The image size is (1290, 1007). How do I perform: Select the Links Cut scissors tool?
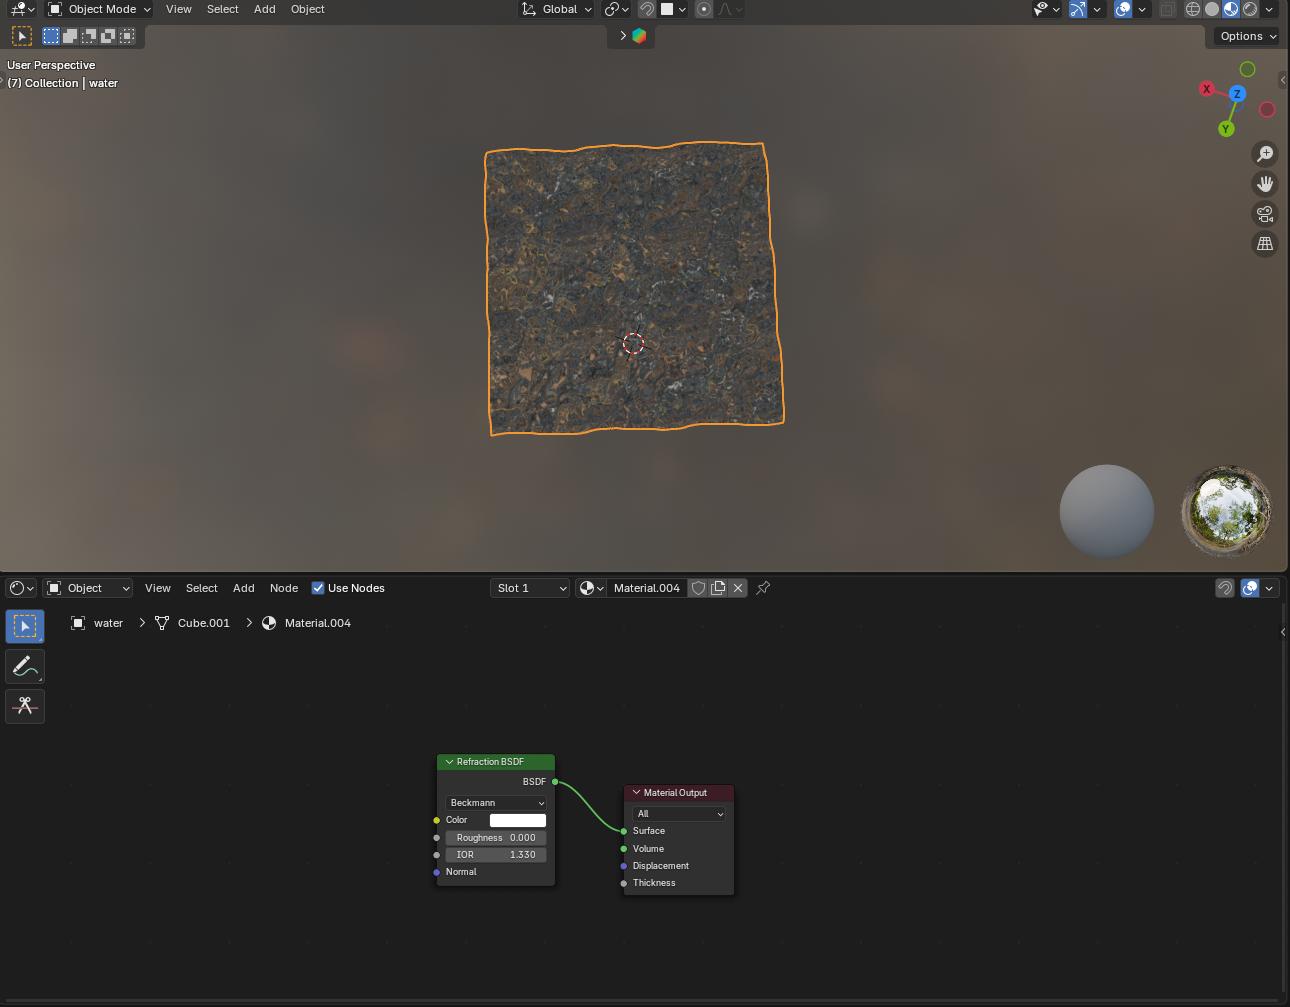click(25, 706)
